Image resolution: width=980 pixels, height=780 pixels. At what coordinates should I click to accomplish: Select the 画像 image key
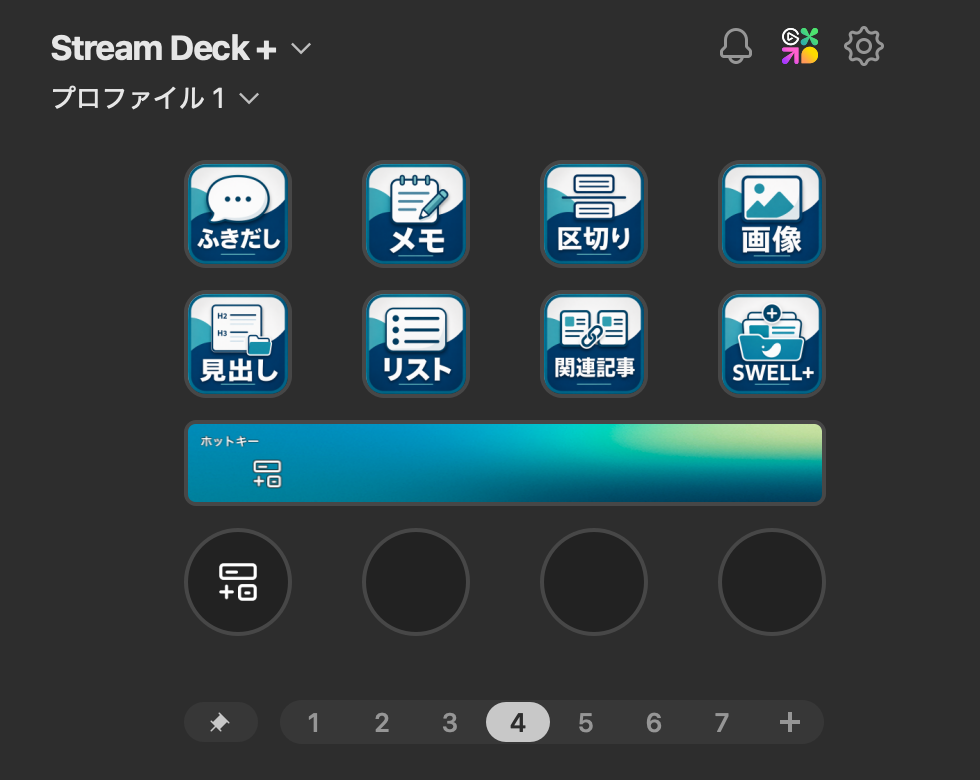[x=772, y=214]
